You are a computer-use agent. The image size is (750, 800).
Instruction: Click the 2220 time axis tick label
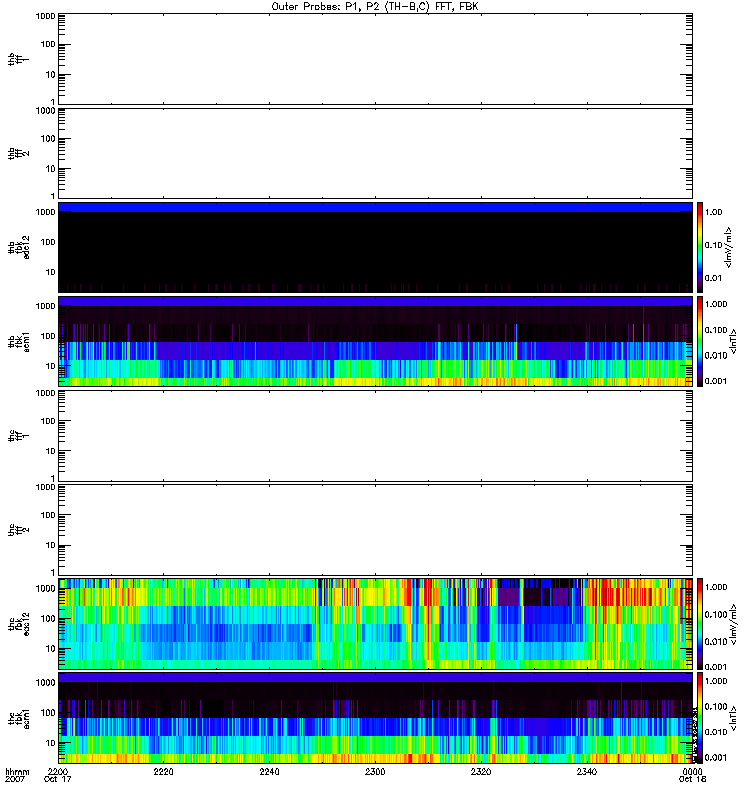[164, 772]
